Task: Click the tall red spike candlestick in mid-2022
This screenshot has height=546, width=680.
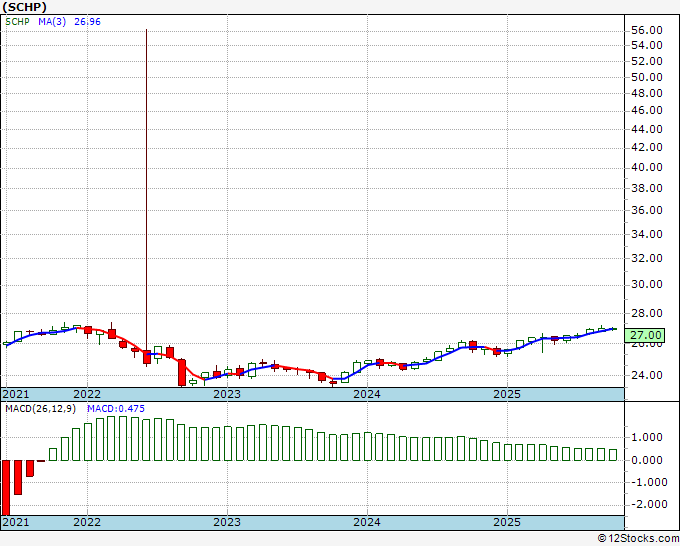Action: 147,198
